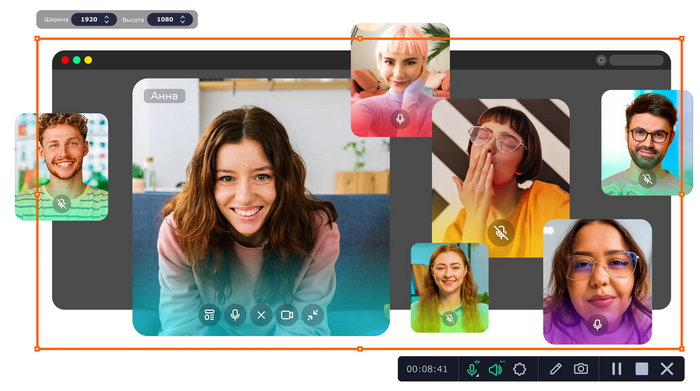
Task: Close the recording toolbar with X
Action: (667, 369)
